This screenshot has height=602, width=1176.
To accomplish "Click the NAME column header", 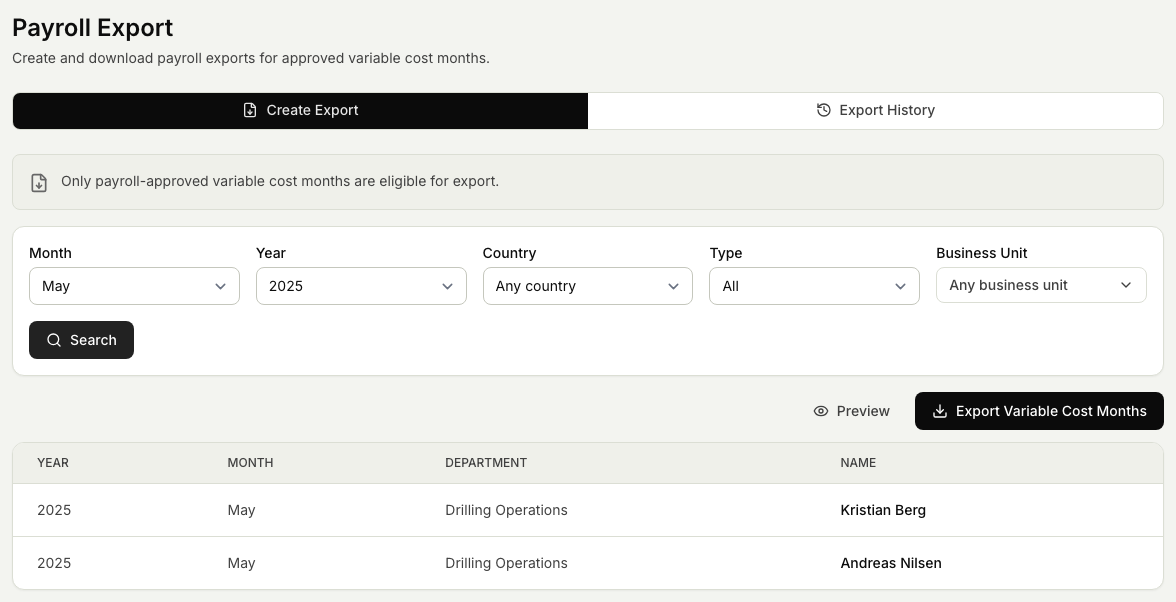I will tap(858, 463).
